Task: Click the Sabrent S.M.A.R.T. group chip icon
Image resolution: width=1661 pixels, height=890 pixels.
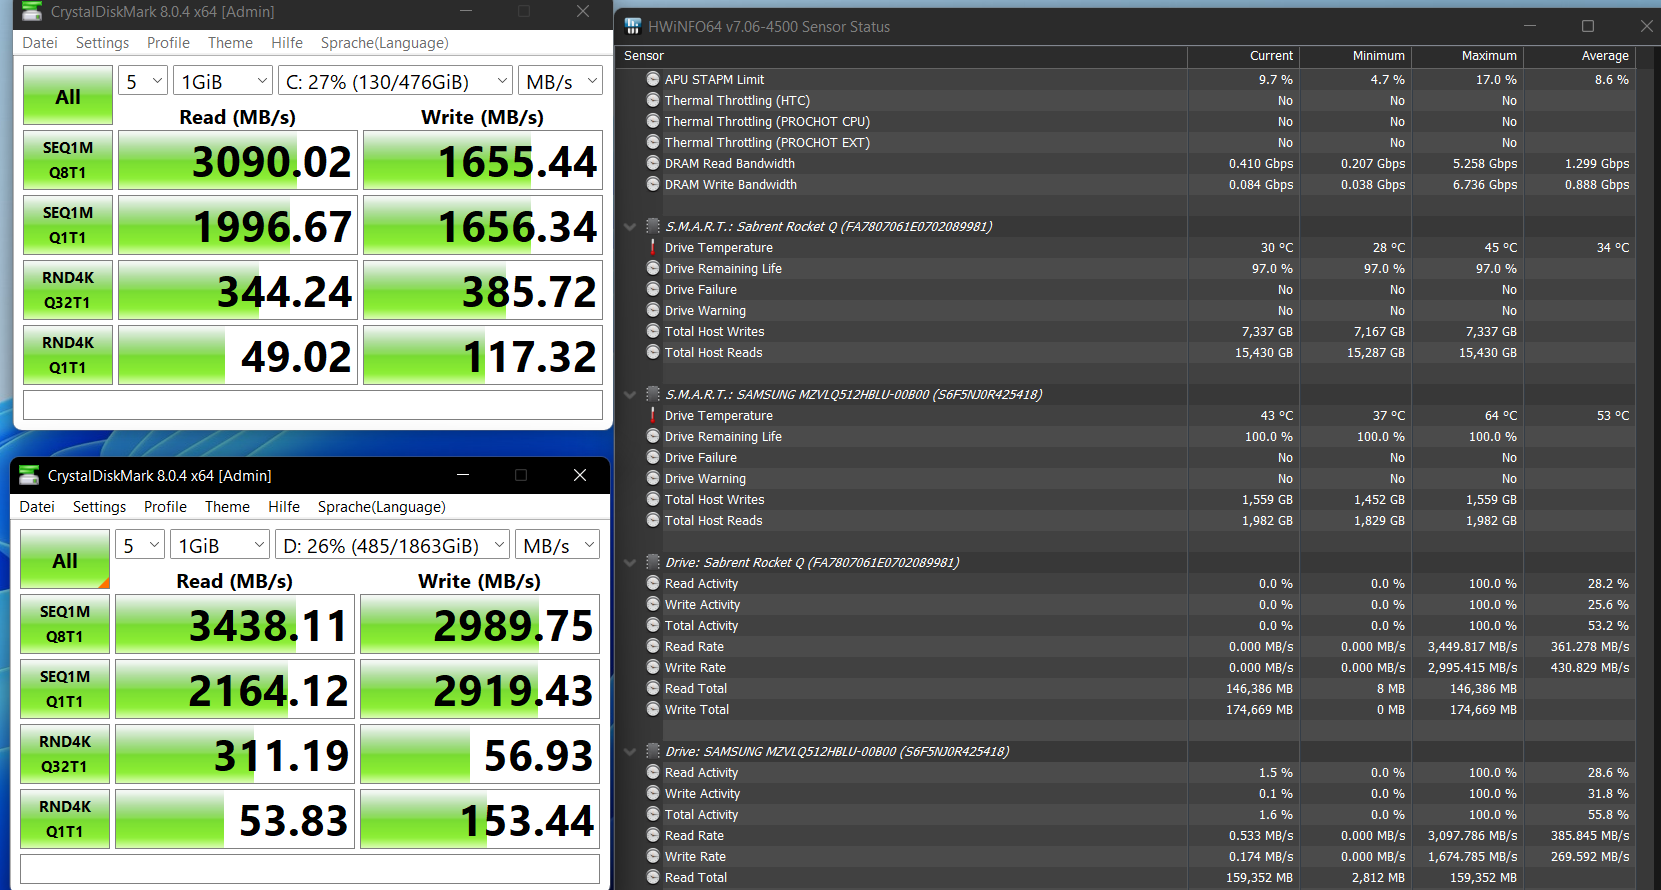Action: [x=653, y=226]
